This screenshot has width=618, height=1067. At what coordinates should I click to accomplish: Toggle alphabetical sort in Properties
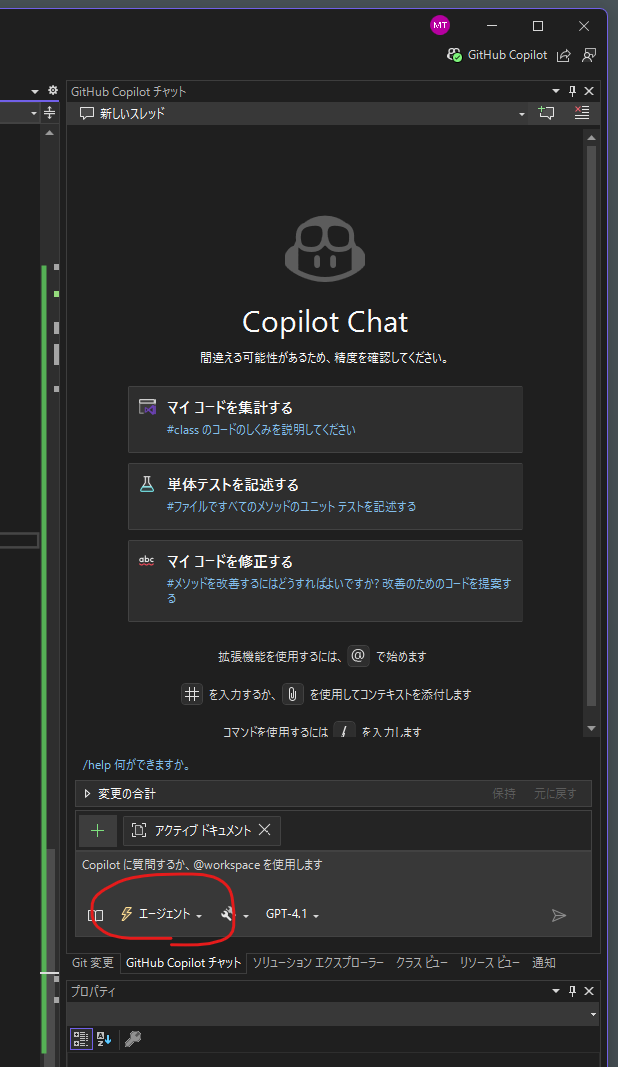click(x=103, y=1038)
